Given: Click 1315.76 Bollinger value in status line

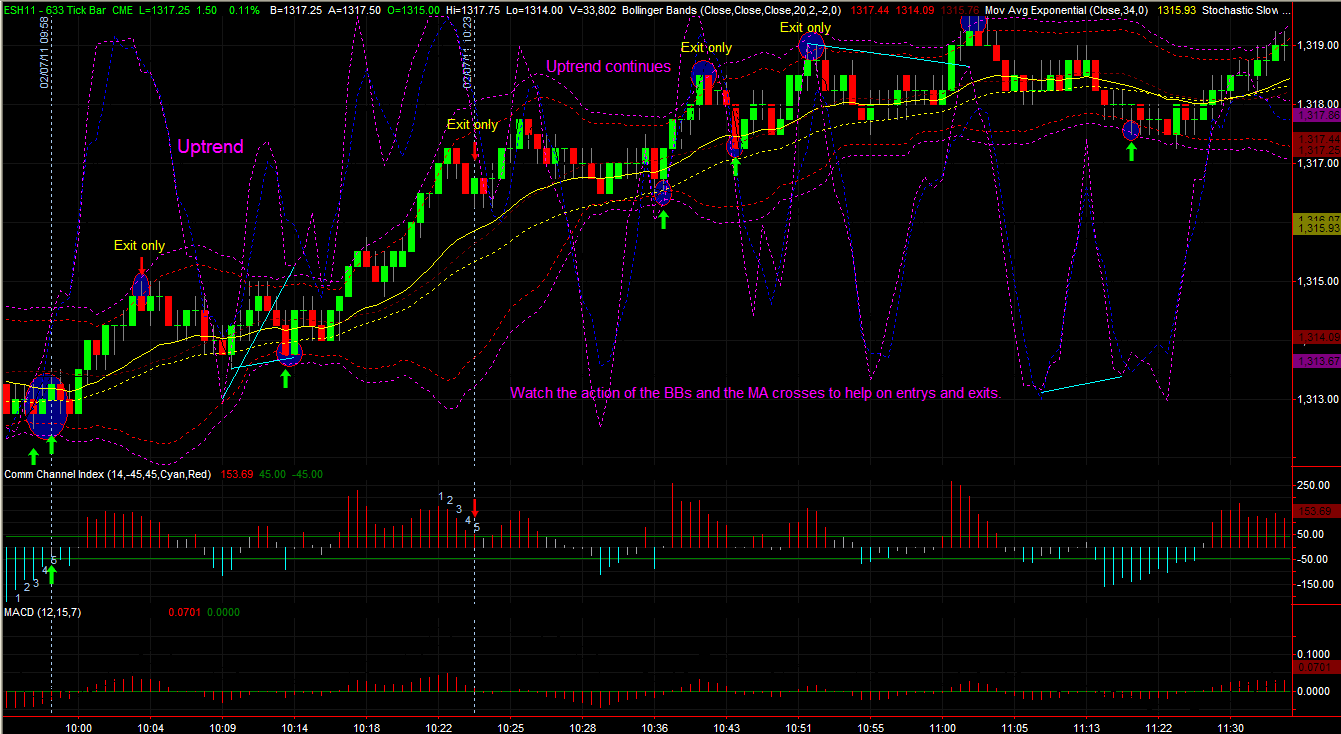Looking at the screenshot, I should [x=959, y=10].
